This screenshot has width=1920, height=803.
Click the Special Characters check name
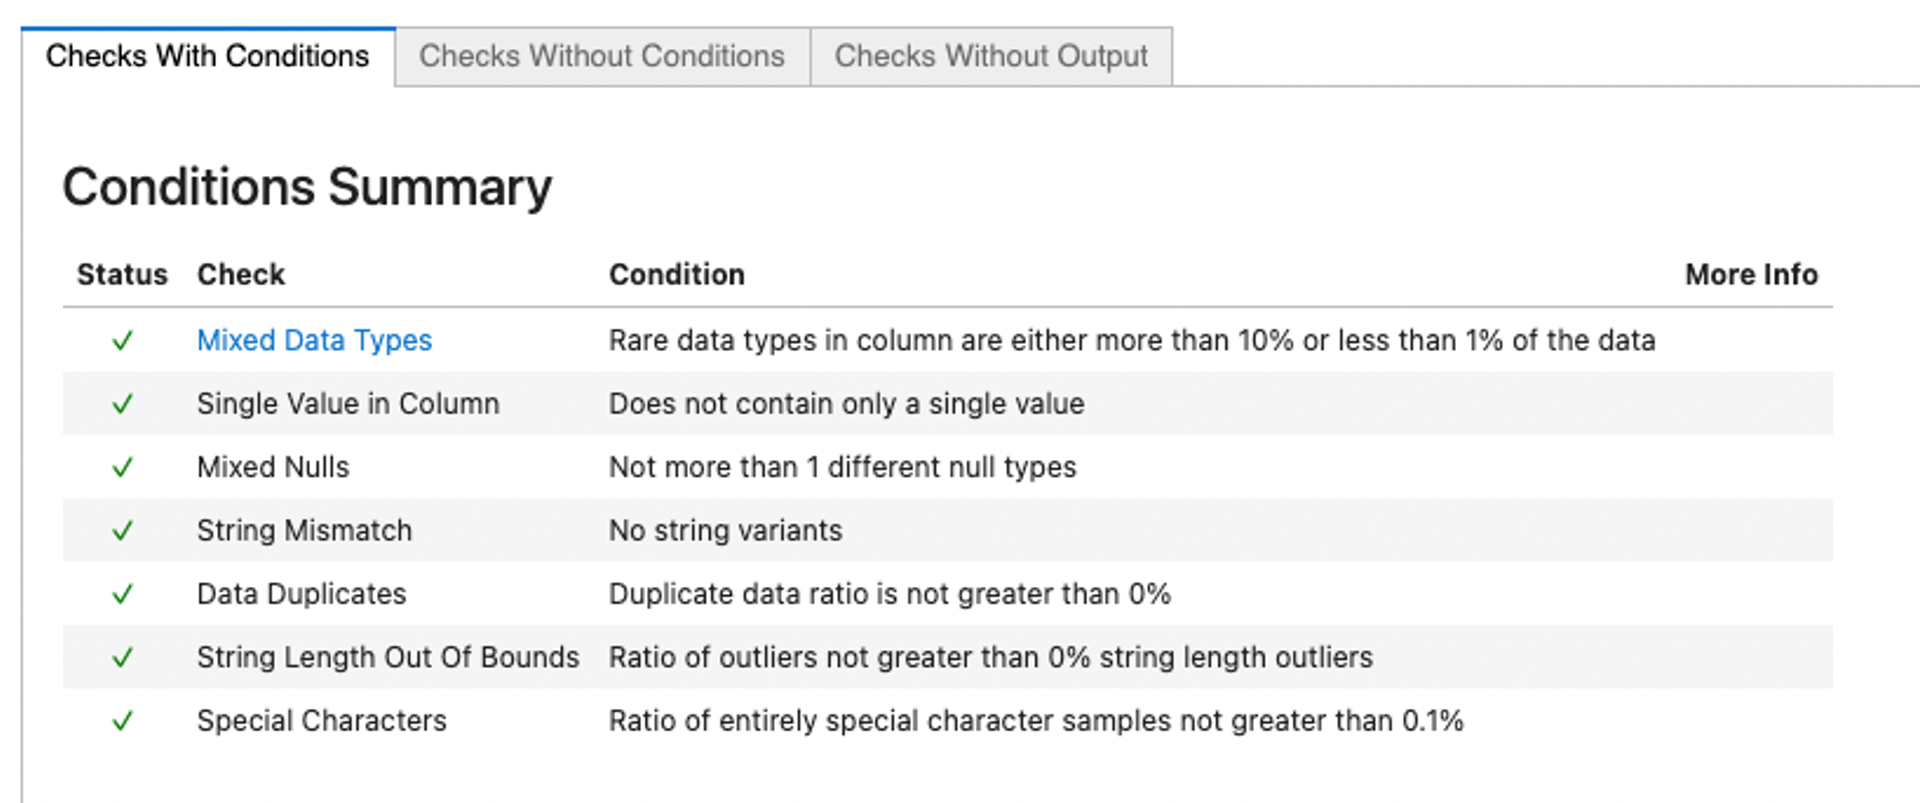321,721
